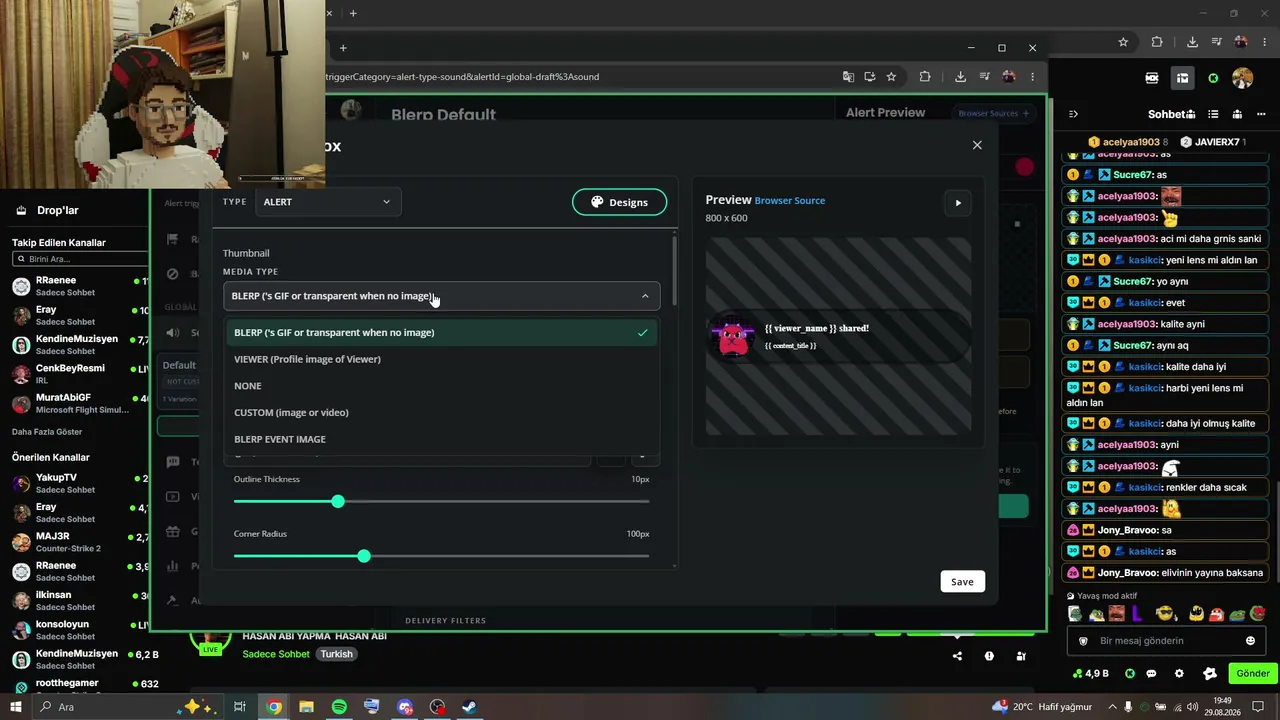Open Chrome menu in popup browser window
The width and height of the screenshot is (1280, 720).
pos(1033,77)
